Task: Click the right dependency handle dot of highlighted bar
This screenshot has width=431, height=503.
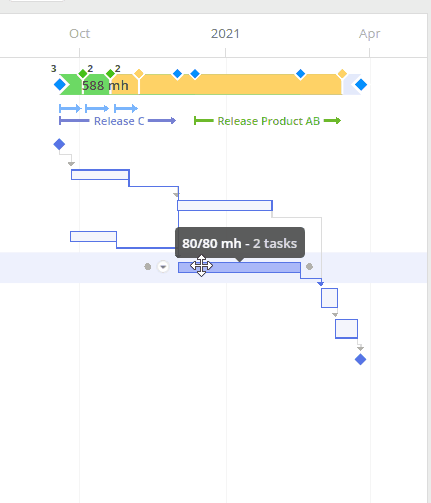Action: 309,267
